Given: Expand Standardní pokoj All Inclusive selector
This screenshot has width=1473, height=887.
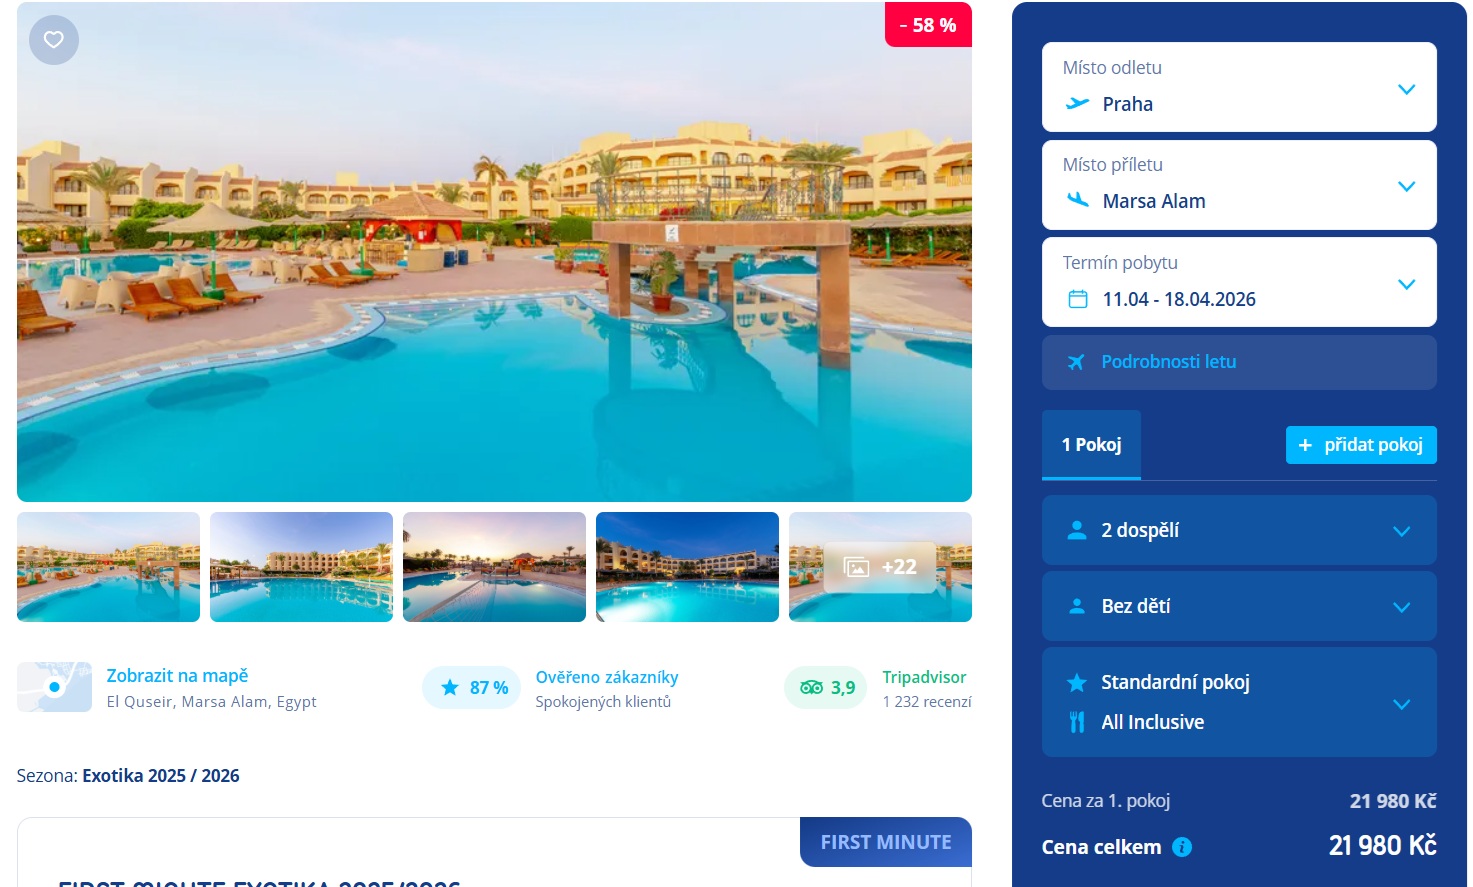Looking at the screenshot, I should coord(1239,702).
